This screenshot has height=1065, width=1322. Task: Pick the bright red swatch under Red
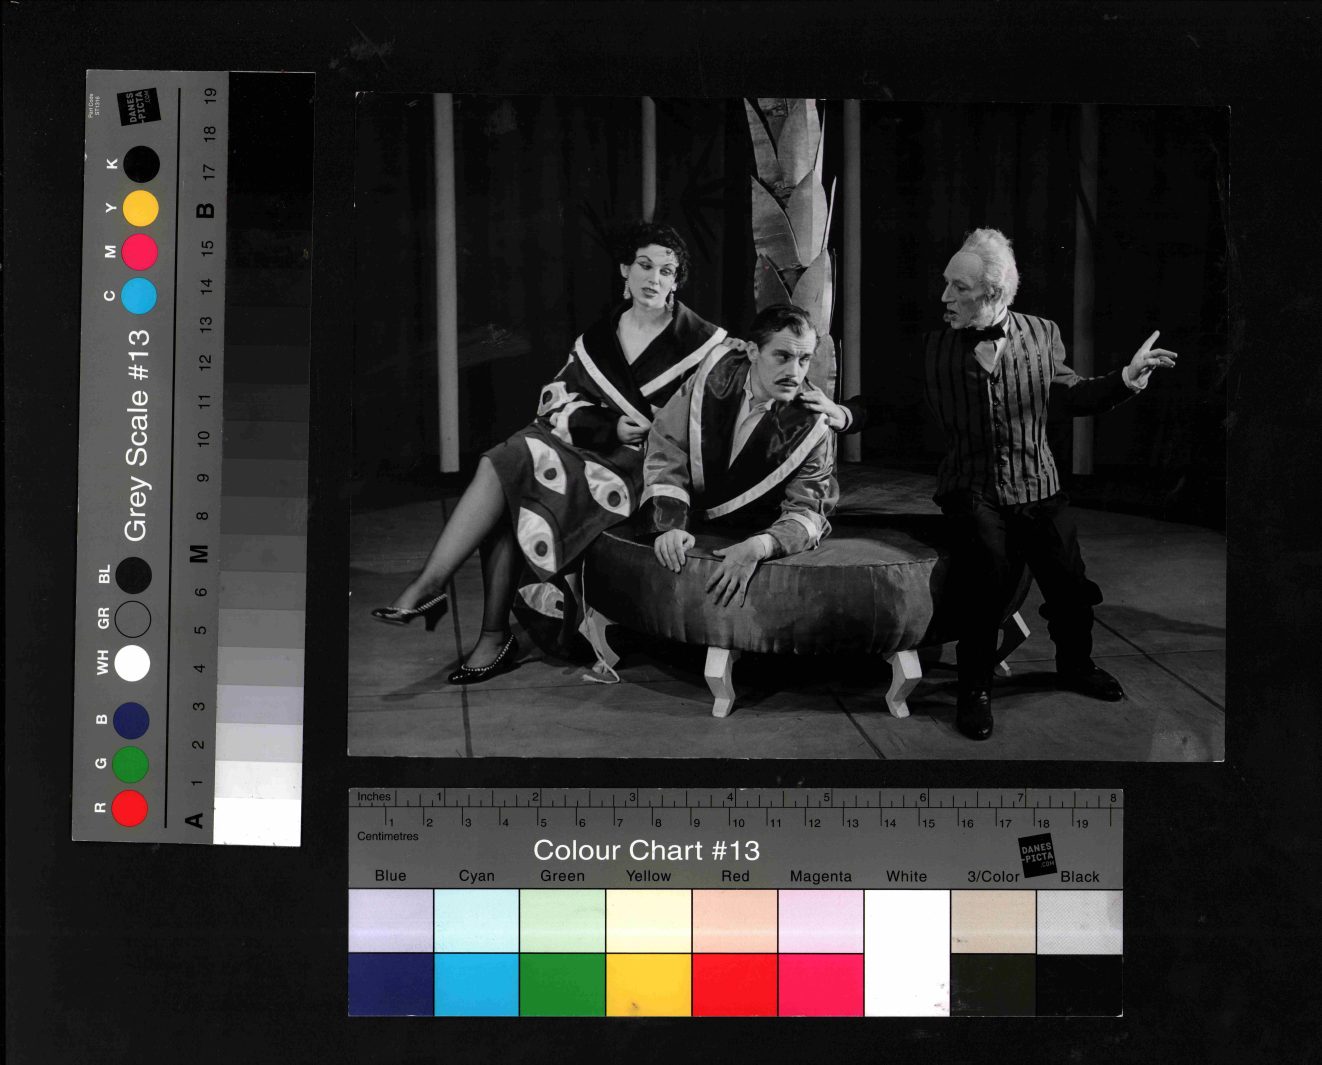[x=734, y=984]
